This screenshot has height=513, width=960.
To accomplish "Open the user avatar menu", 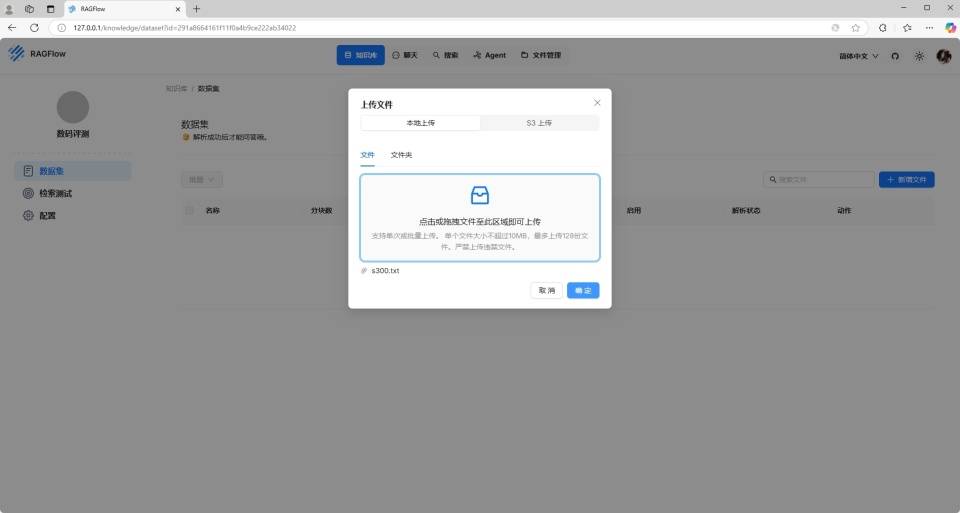I will click(x=943, y=56).
